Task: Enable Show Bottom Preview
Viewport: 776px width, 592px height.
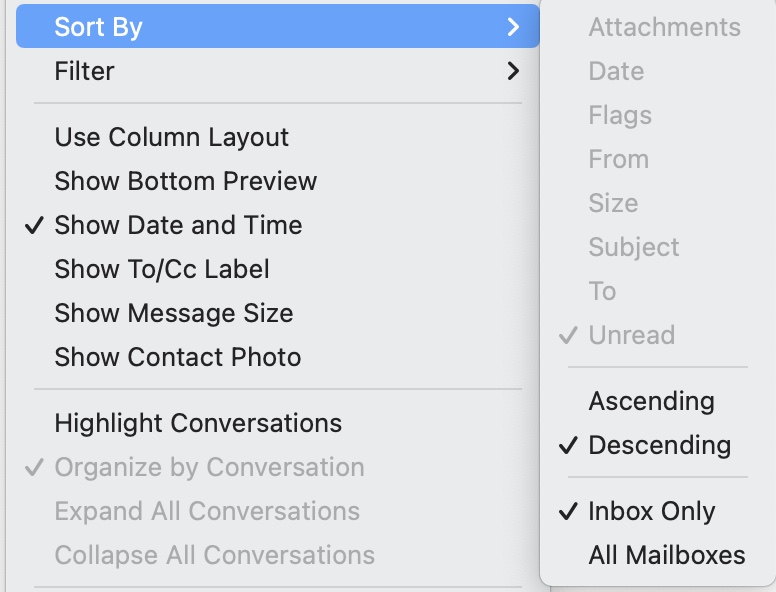Action: point(185,181)
